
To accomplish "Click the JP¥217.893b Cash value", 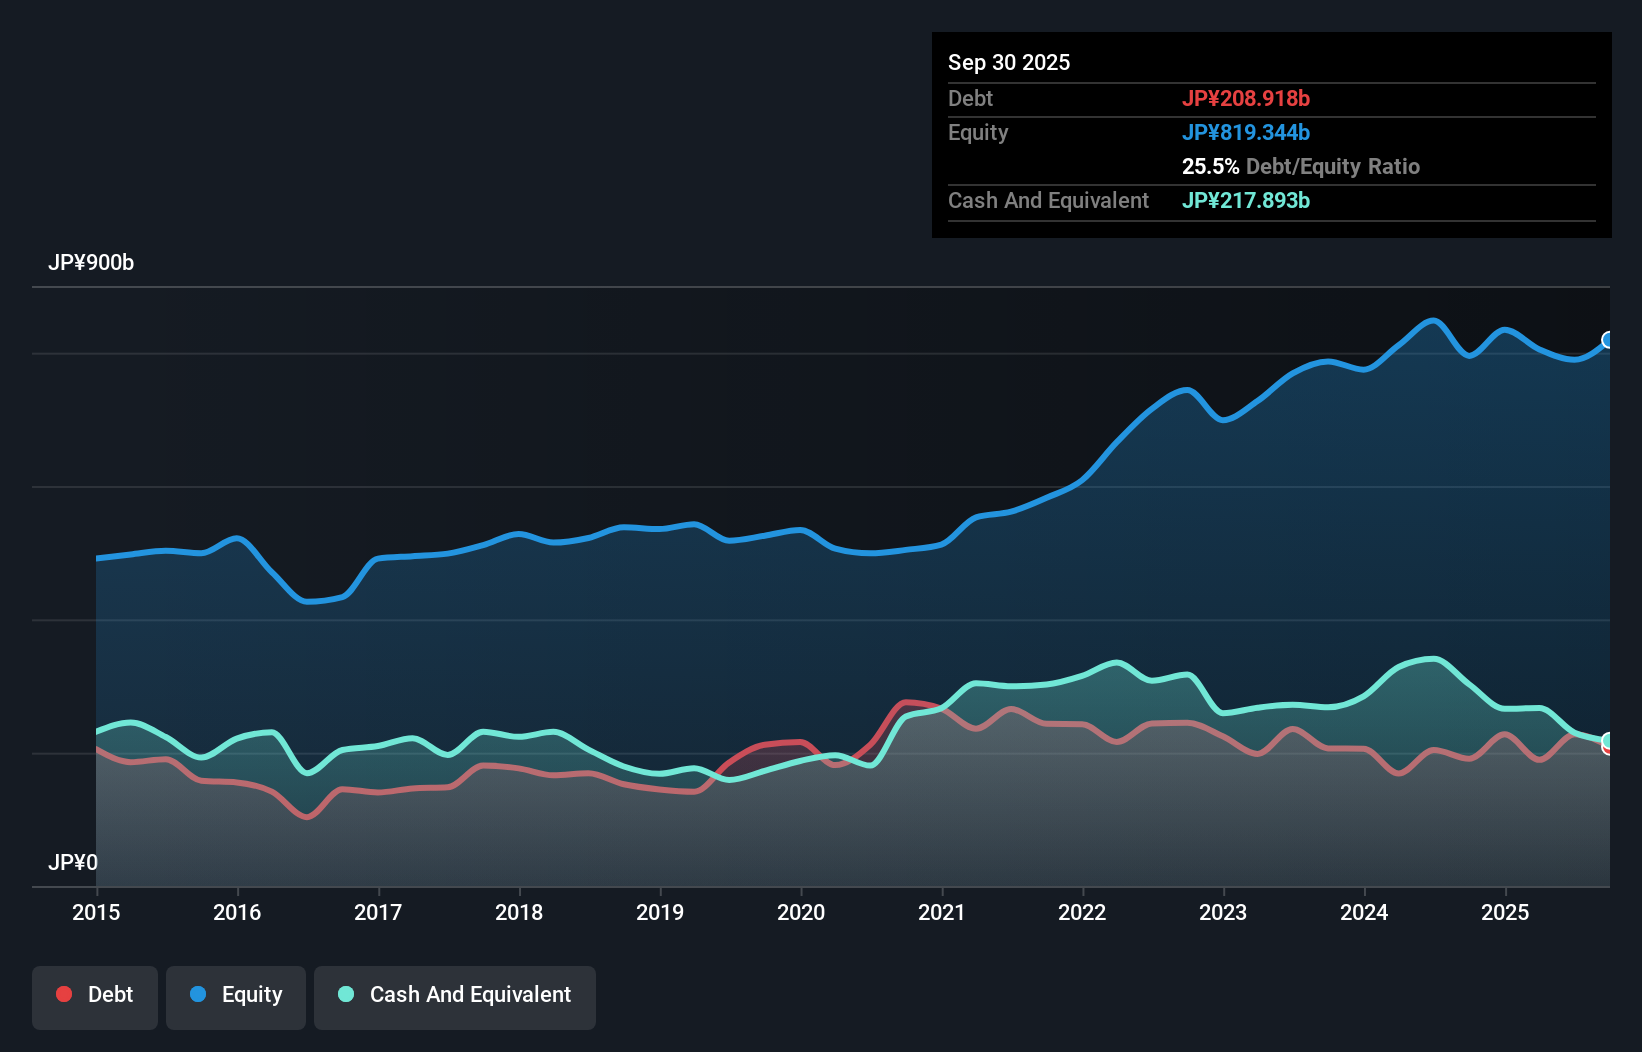I will tap(1246, 200).
